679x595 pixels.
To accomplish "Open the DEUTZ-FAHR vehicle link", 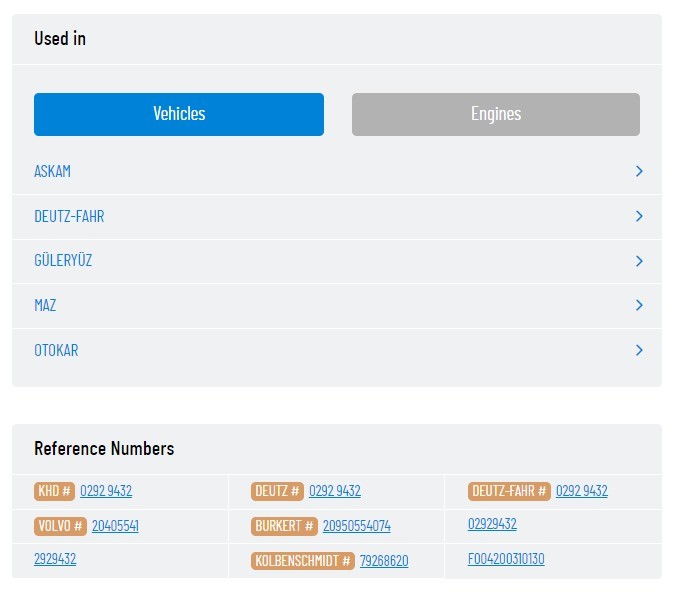I will (x=69, y=216).
